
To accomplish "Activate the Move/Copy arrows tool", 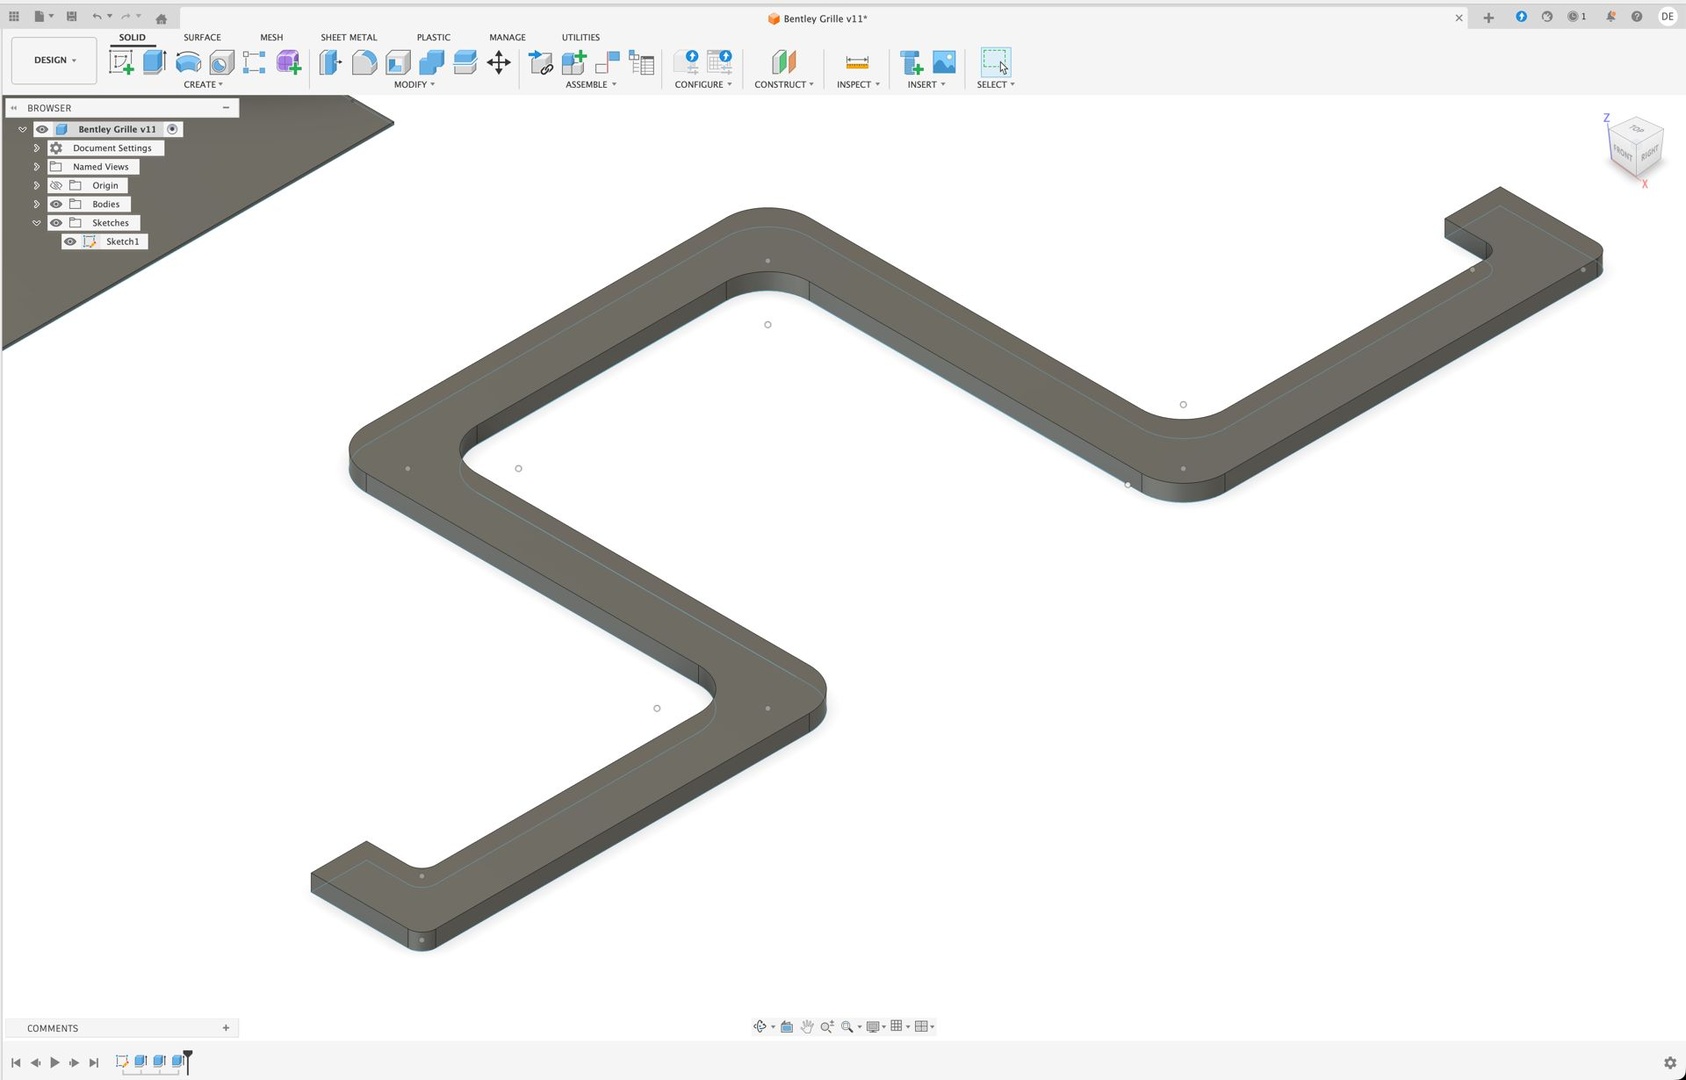I will 498,62.
